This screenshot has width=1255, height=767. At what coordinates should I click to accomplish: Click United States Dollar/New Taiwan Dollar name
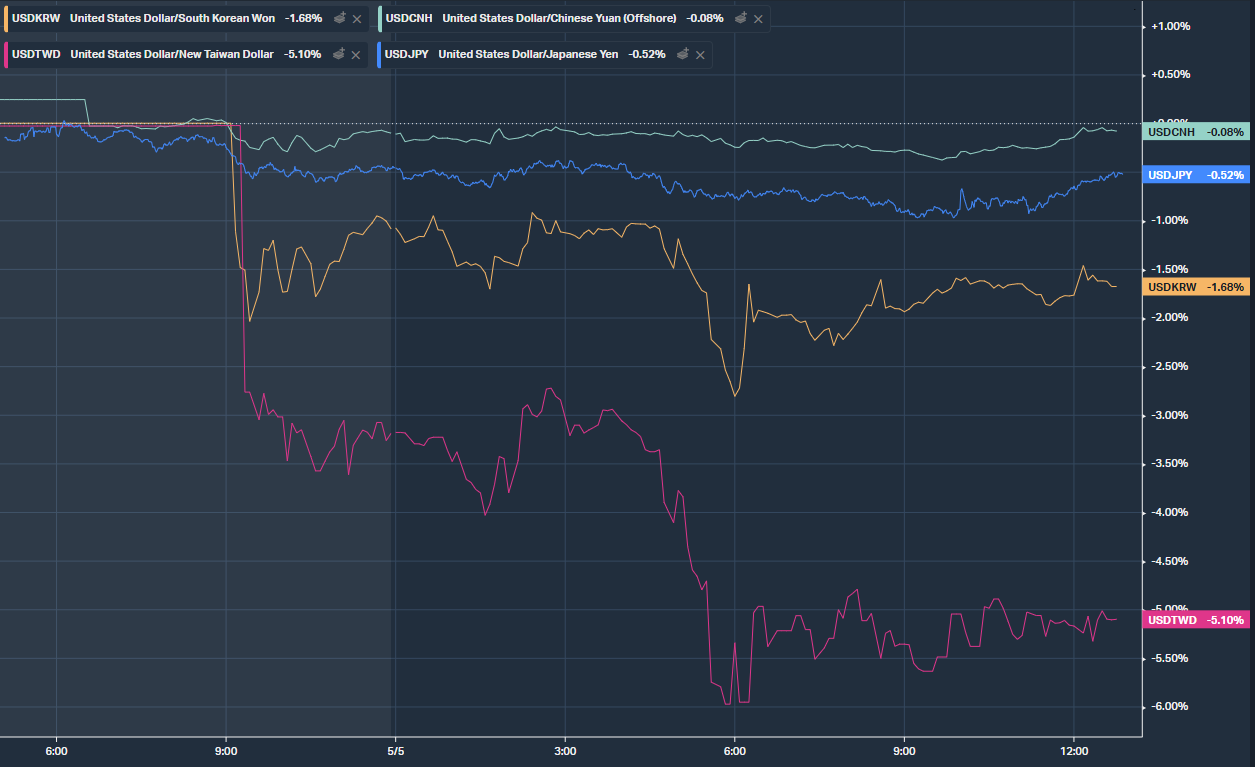pyautogui.click(x=172, y=54)
